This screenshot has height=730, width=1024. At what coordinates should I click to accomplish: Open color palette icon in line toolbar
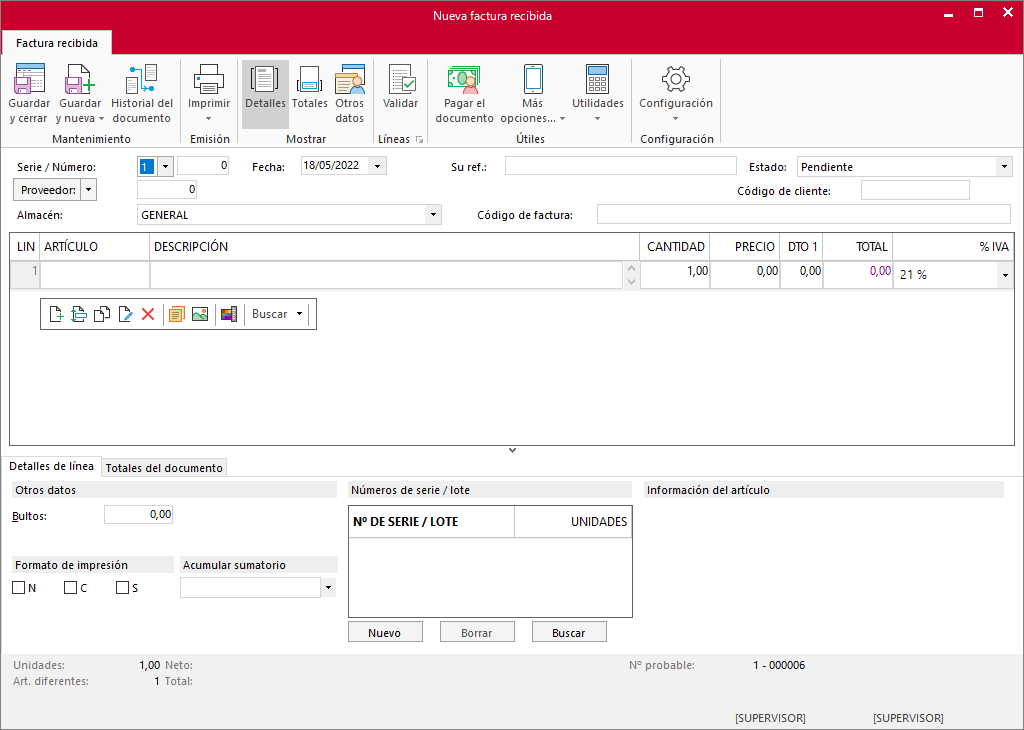point(229,314)
